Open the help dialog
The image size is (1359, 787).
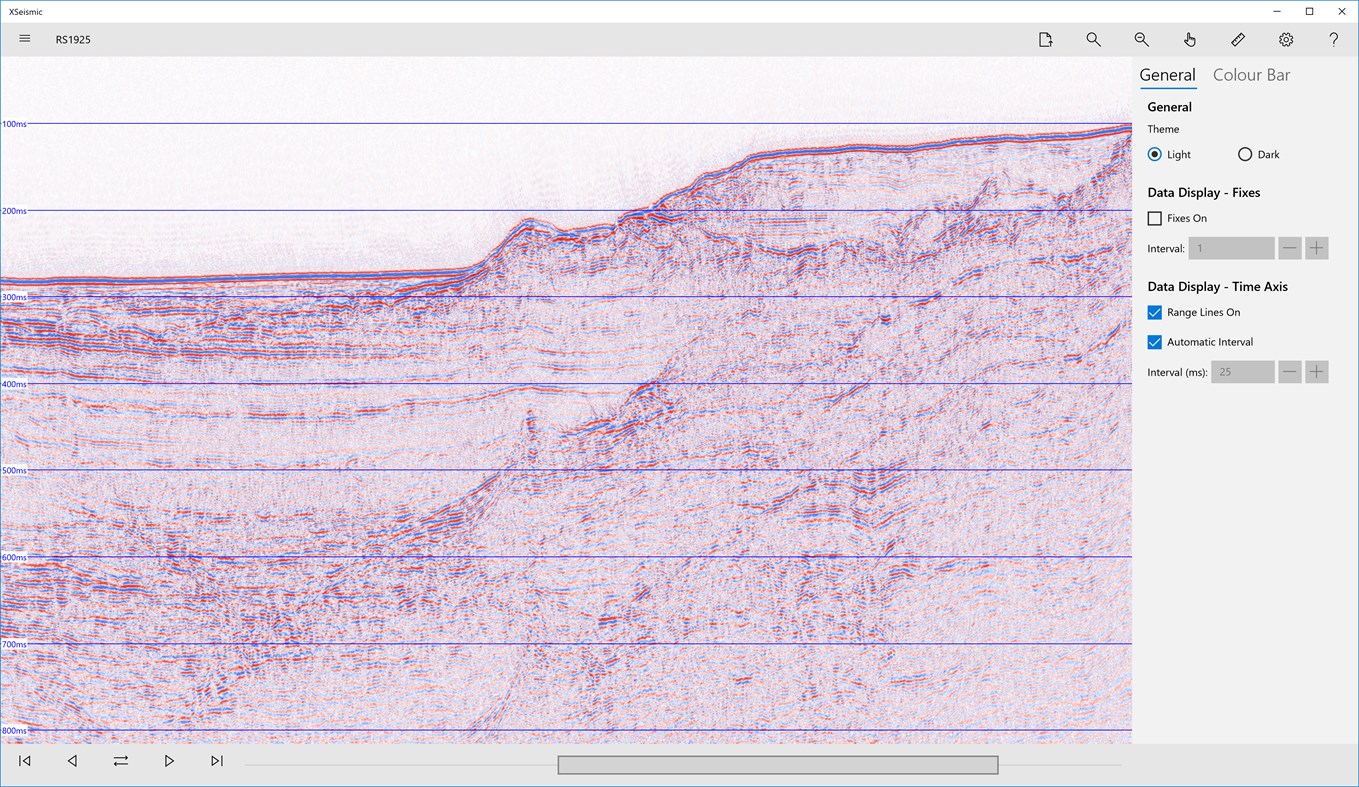(1333, 39)
